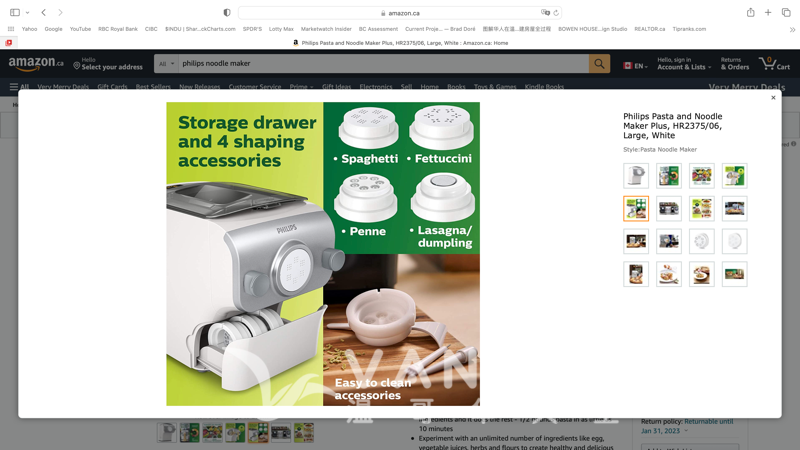Select the pasta plate on white thumbnail
The image size is (800, 450).
coord(668,274)
